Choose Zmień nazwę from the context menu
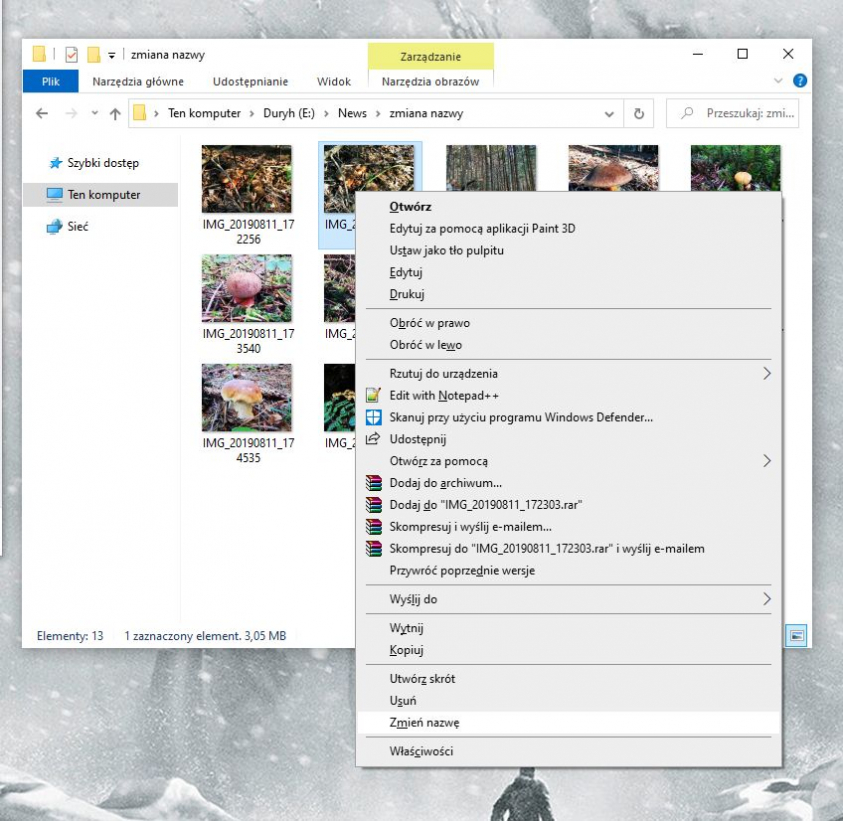The image size is (843, 821). 418,721
